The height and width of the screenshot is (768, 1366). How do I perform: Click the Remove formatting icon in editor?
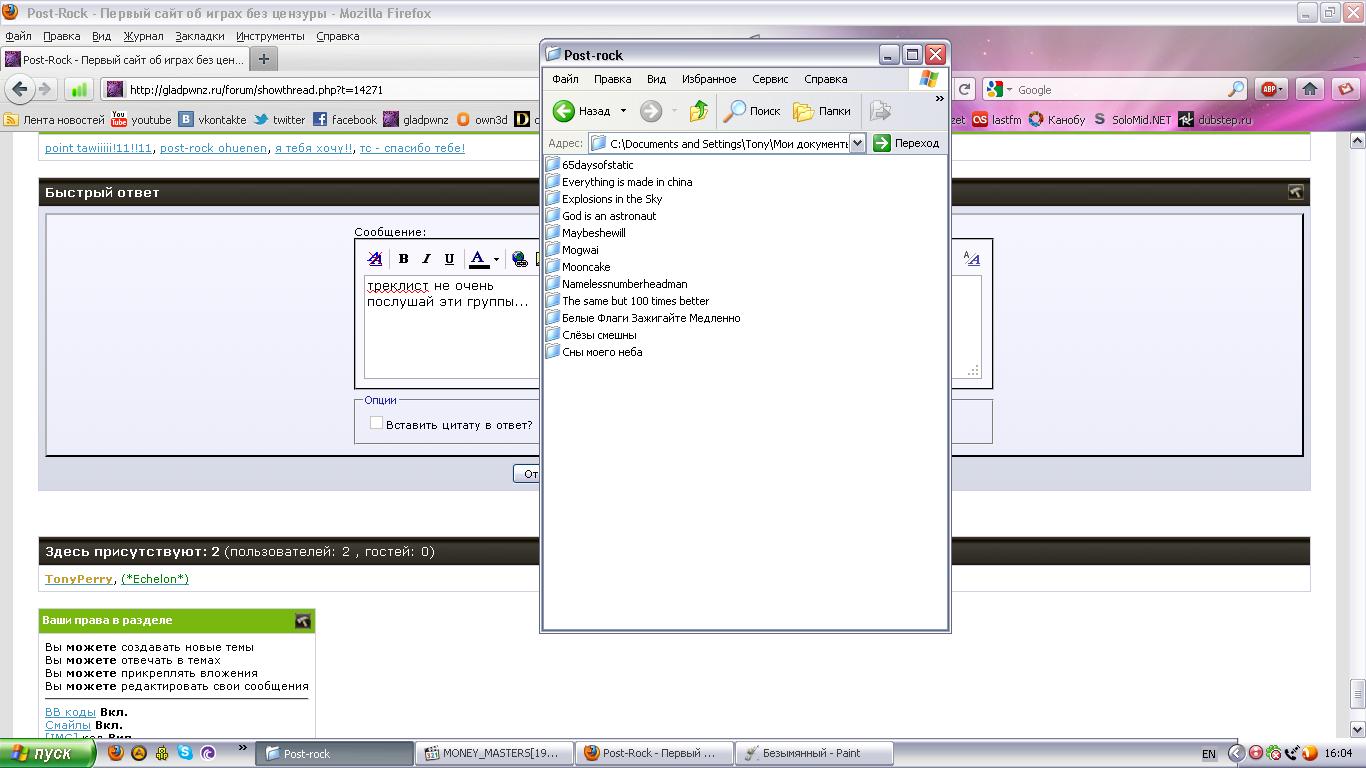[x=375, y=259]
